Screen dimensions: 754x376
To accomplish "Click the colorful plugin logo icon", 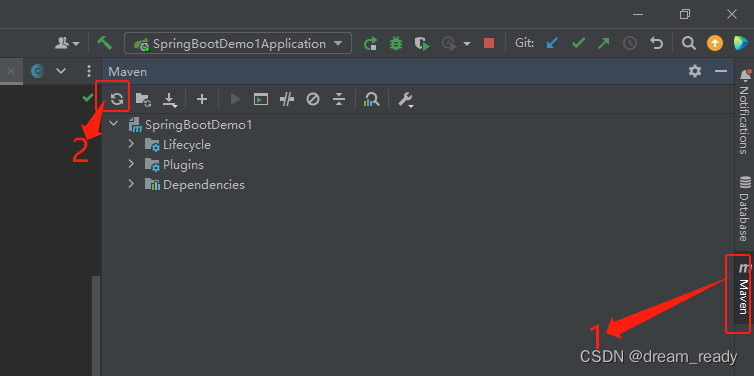I will pos(741,43).
